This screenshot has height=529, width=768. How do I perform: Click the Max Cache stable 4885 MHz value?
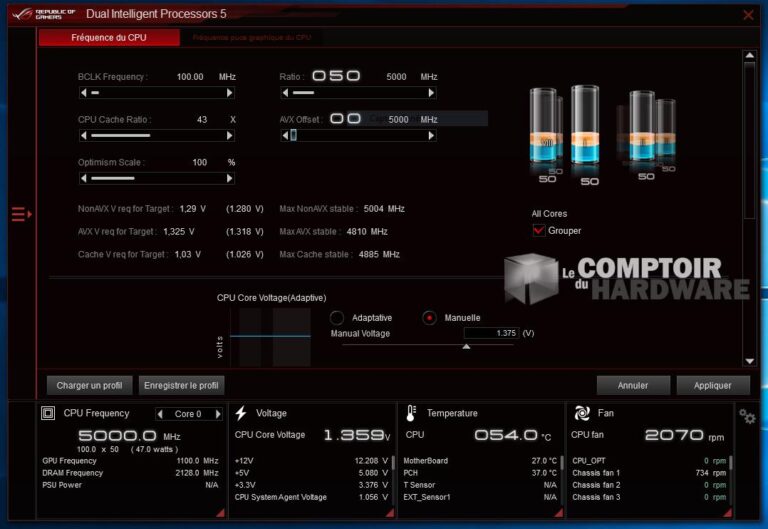click(x=379, y=255)
